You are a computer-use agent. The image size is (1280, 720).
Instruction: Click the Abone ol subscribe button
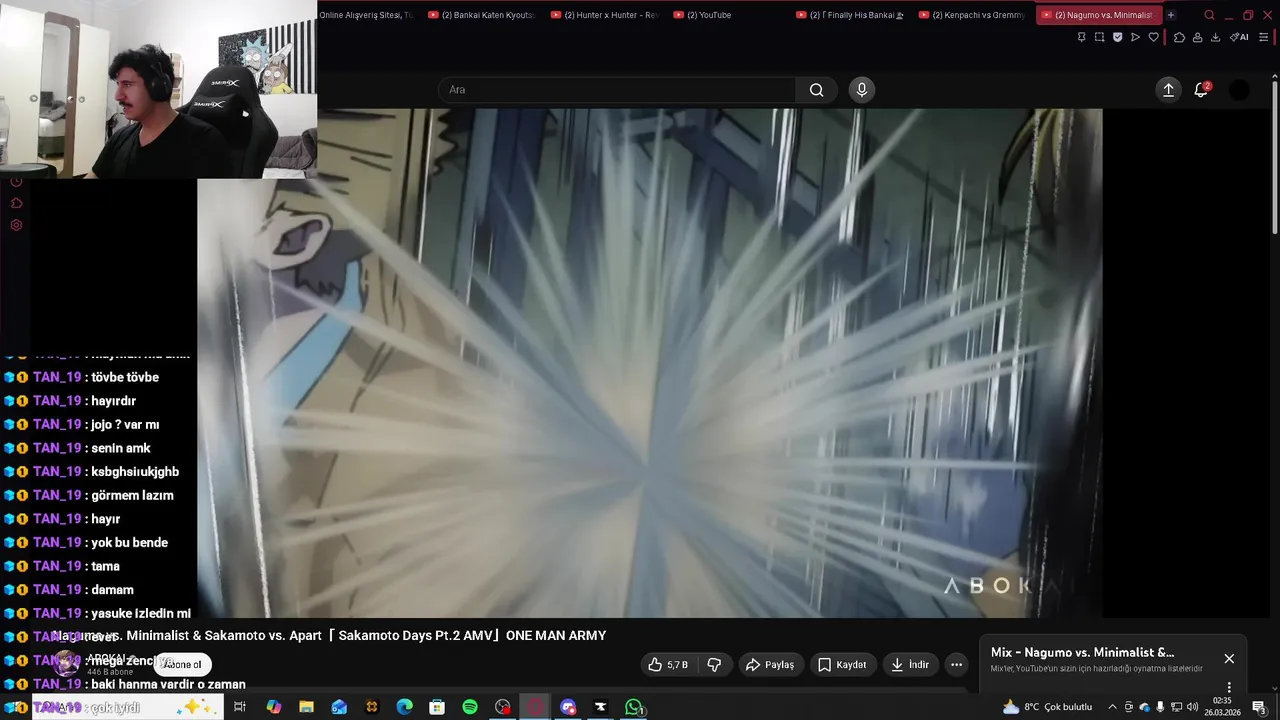click(x=182, y=665)
